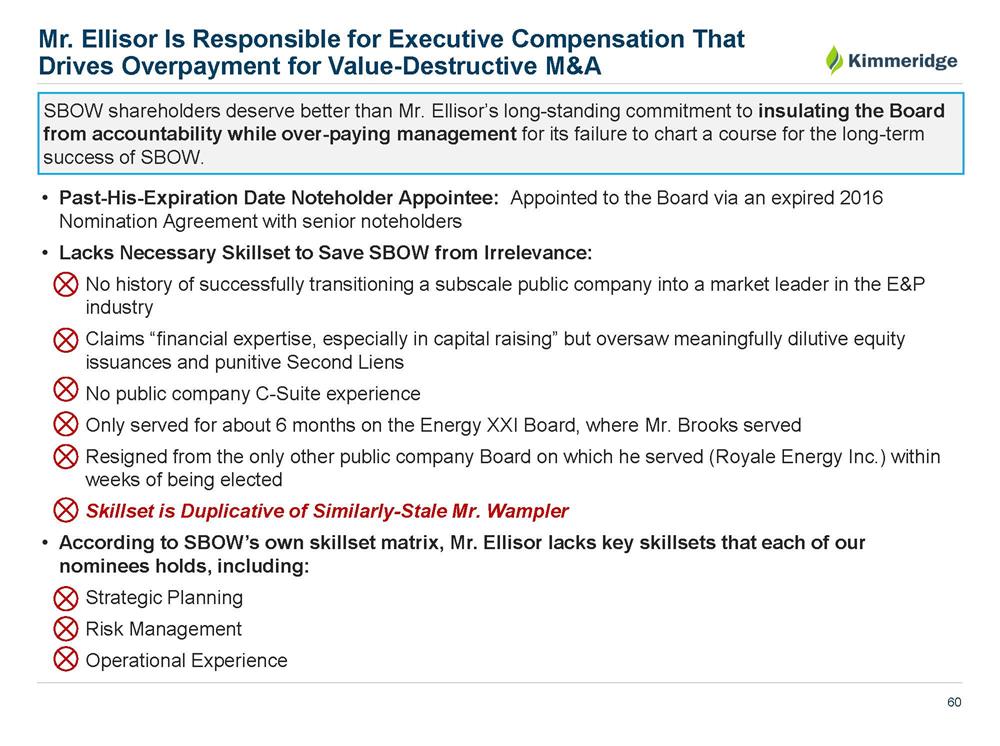Click "Lacks Necessary Skillset to Save SBOW" heading

coord(325,251)
